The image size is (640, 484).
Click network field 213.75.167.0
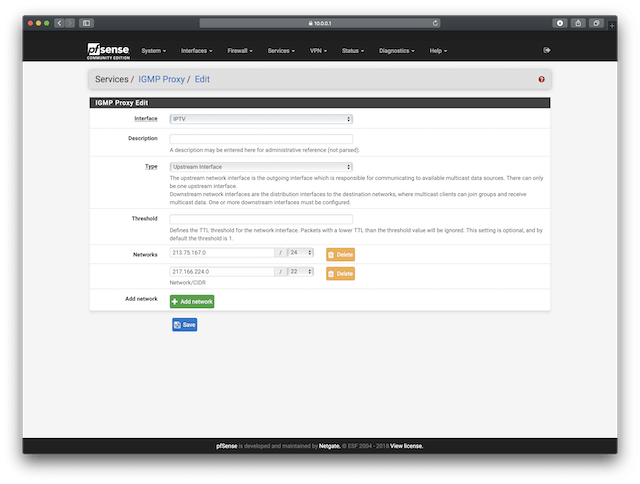click(x=222, y=253)
